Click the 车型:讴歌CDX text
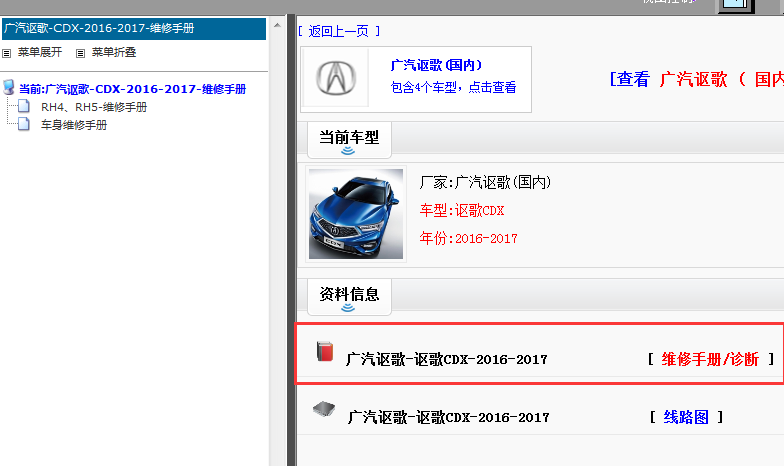Image resolution: width=784 pixels, height=466 pixels. 462,210
